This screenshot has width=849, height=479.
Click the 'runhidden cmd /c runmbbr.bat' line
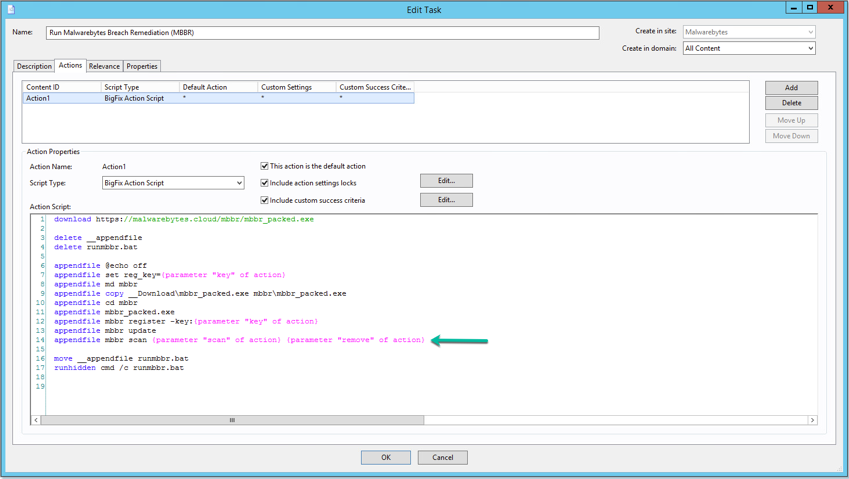[x=119, y=368]
